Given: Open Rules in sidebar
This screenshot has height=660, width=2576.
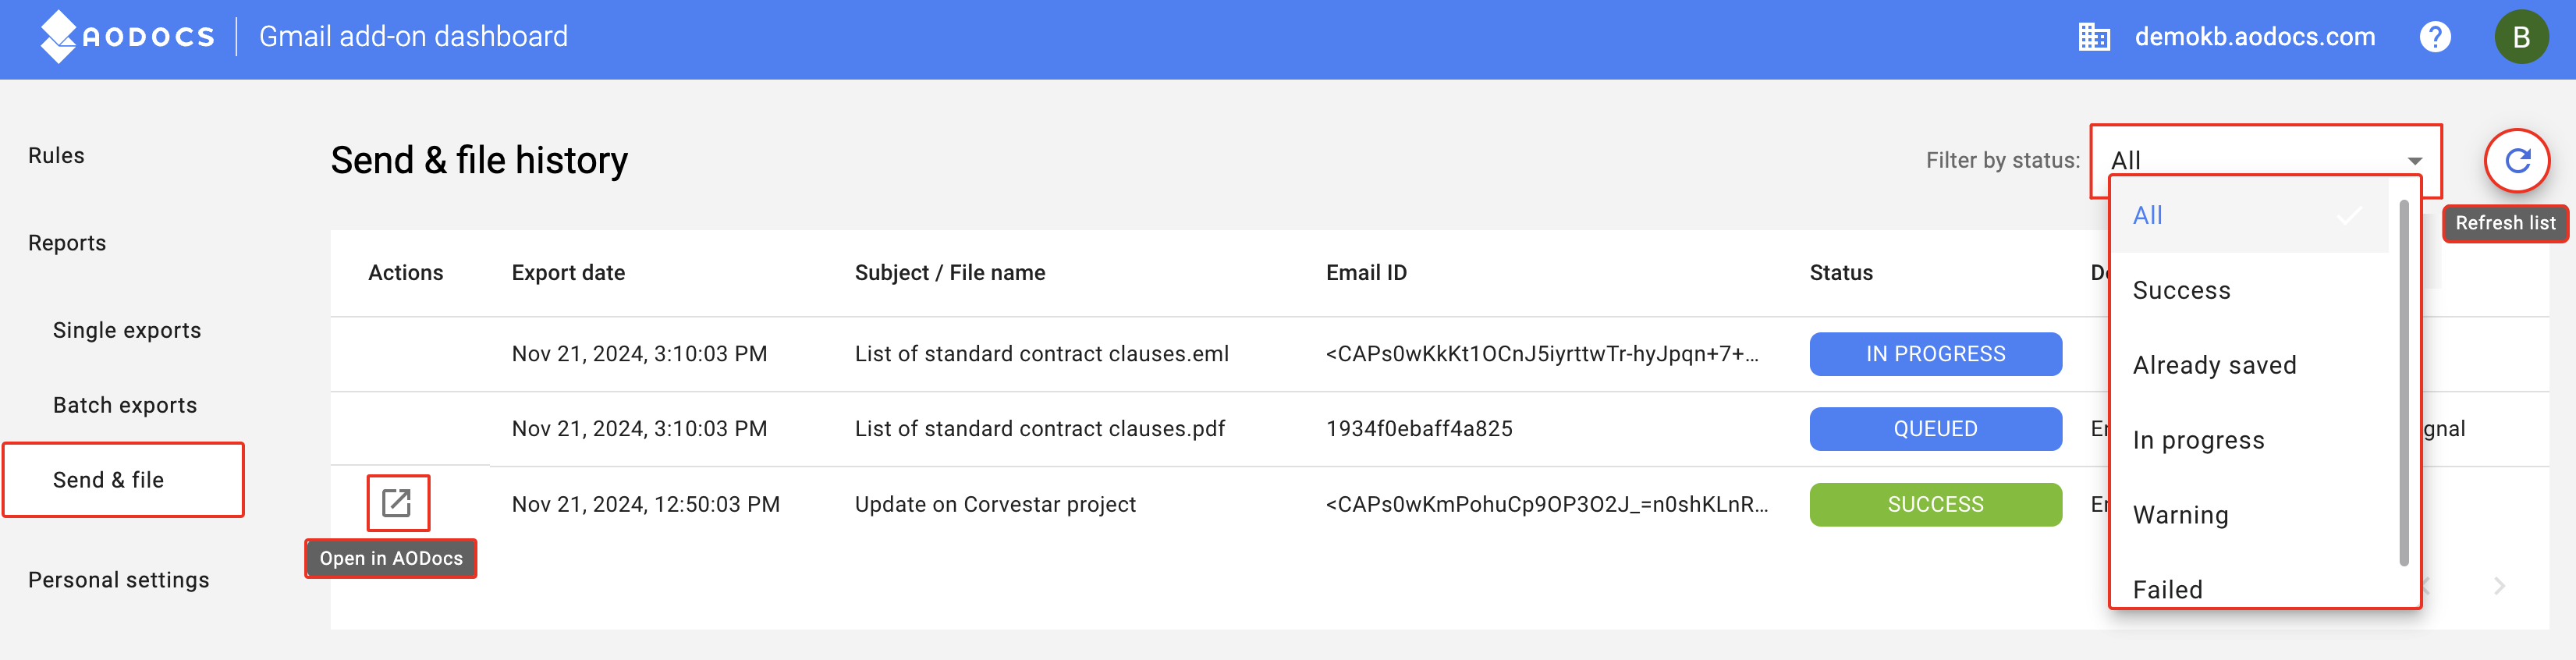Looking at the screenshot, I should (x=56, y=155).
